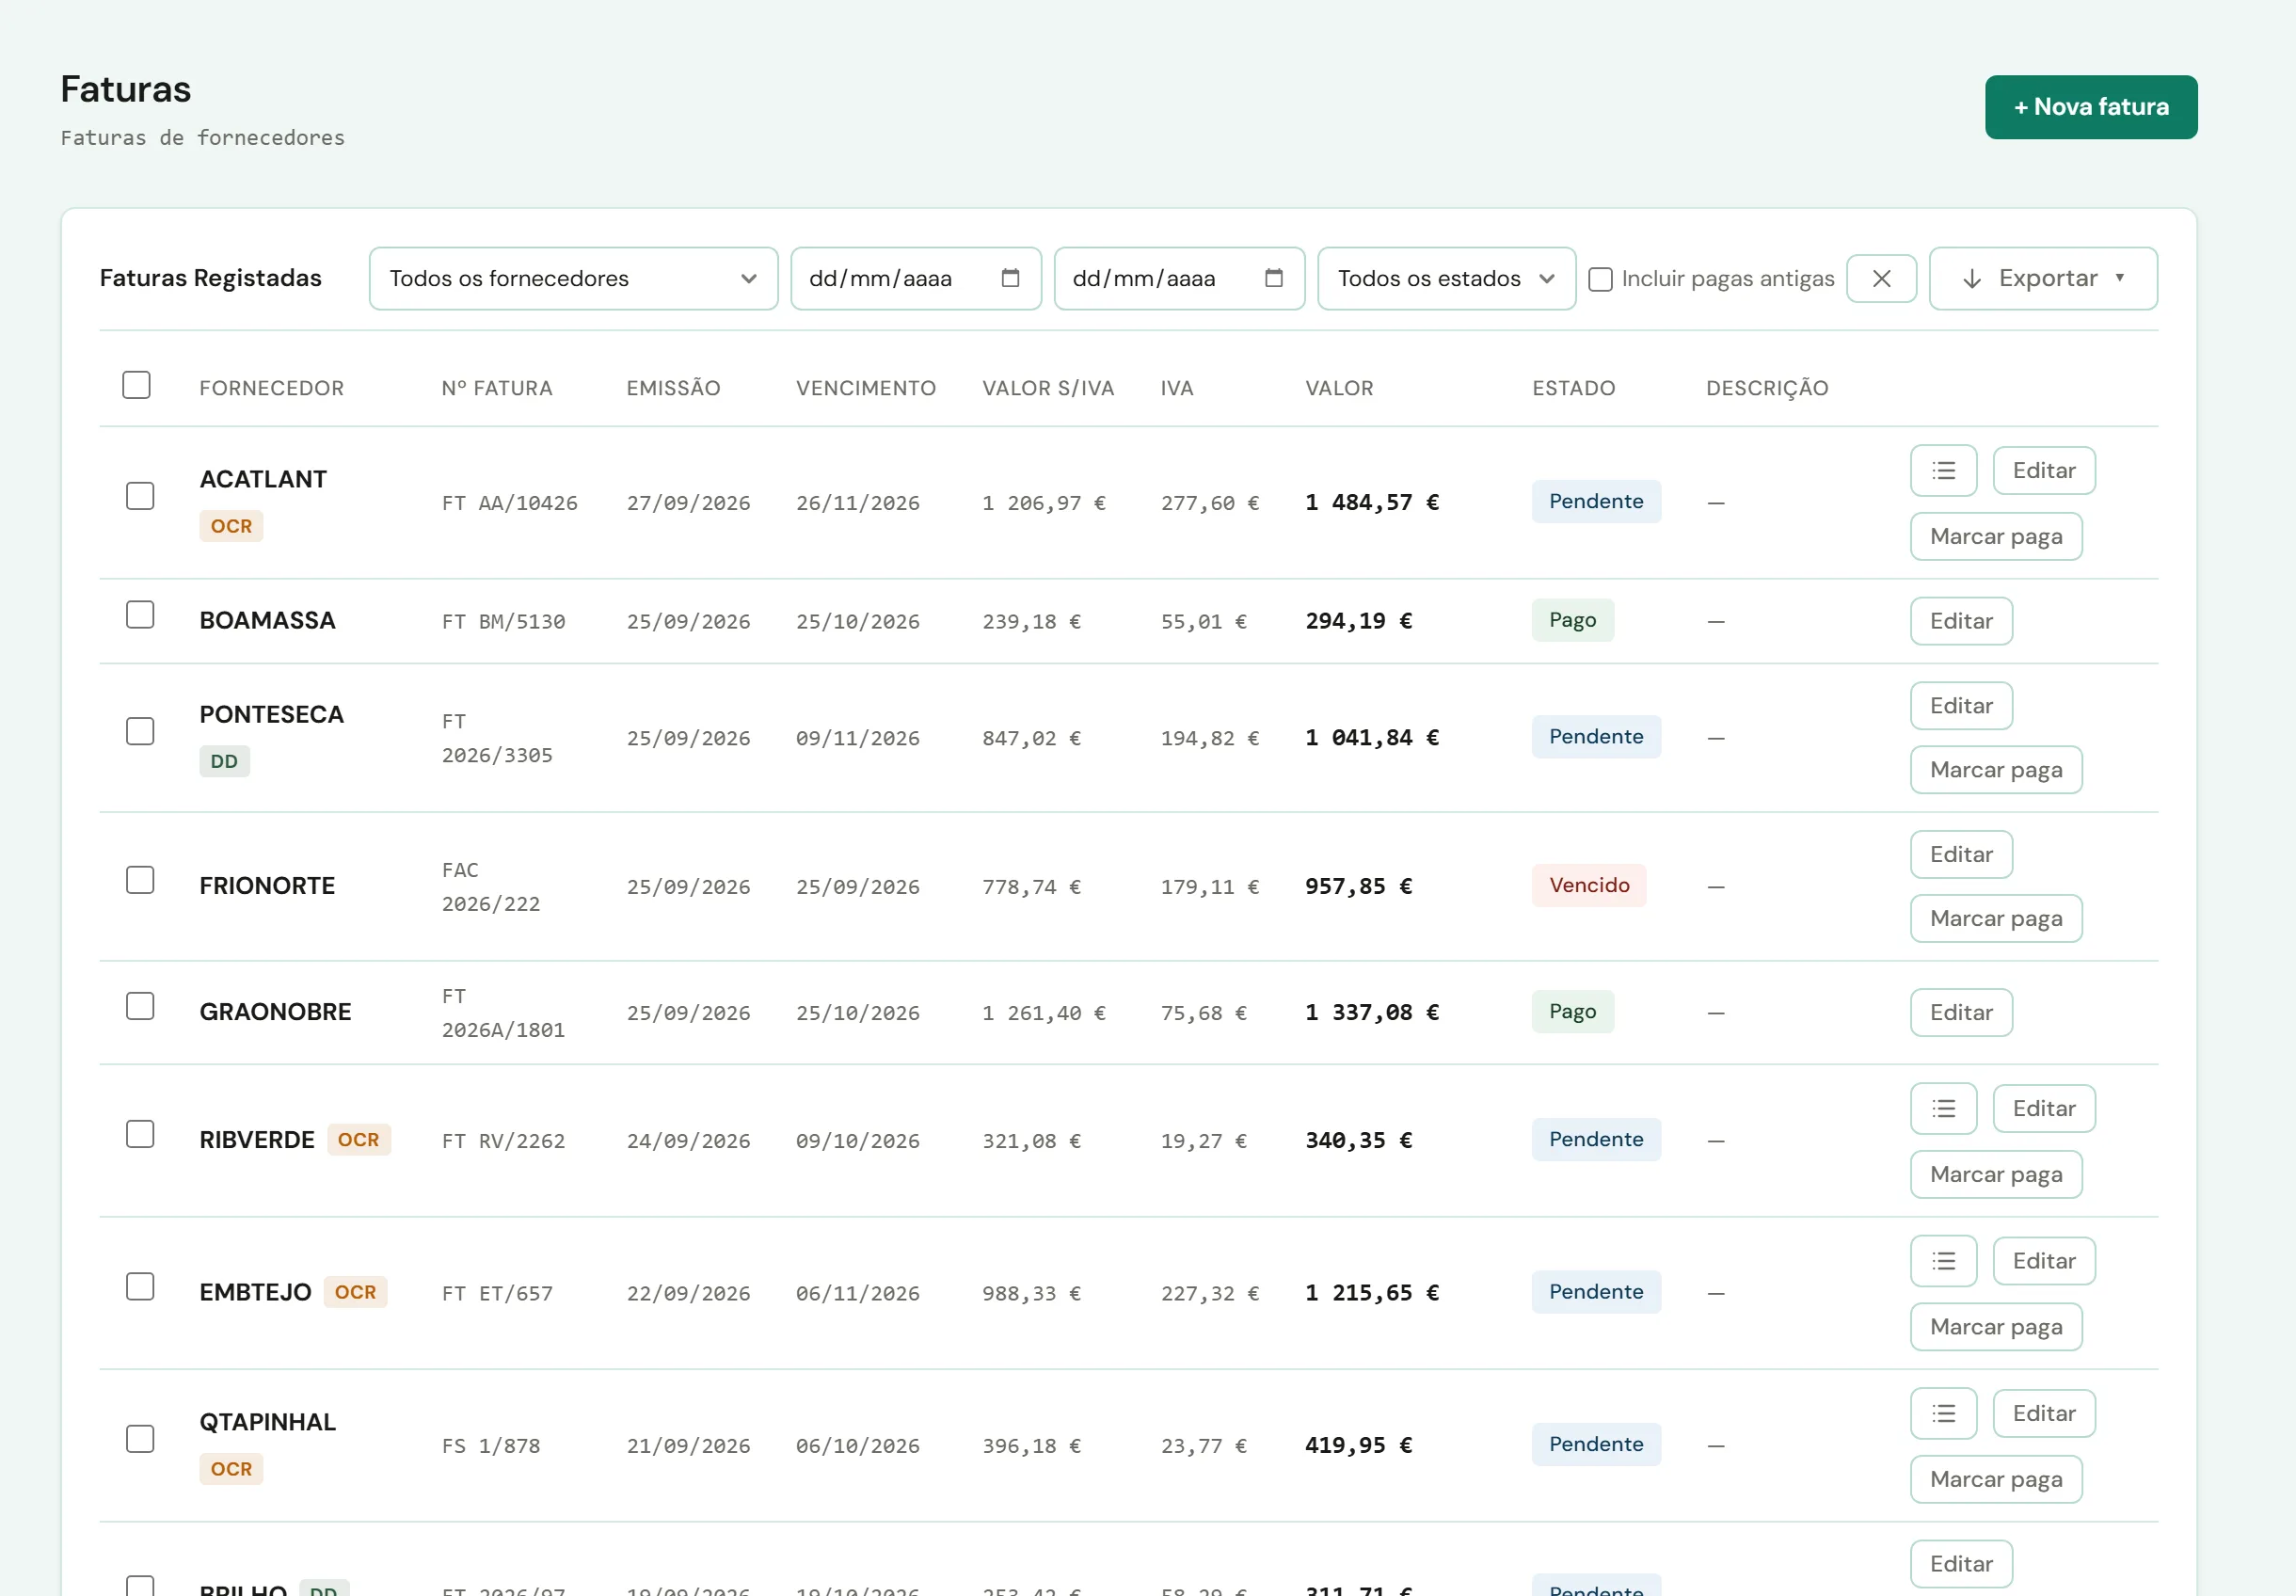Open line details icon for EMBTEJO invoice
Viewport: 2296px width, 1596px height.
(1943, 1261)
